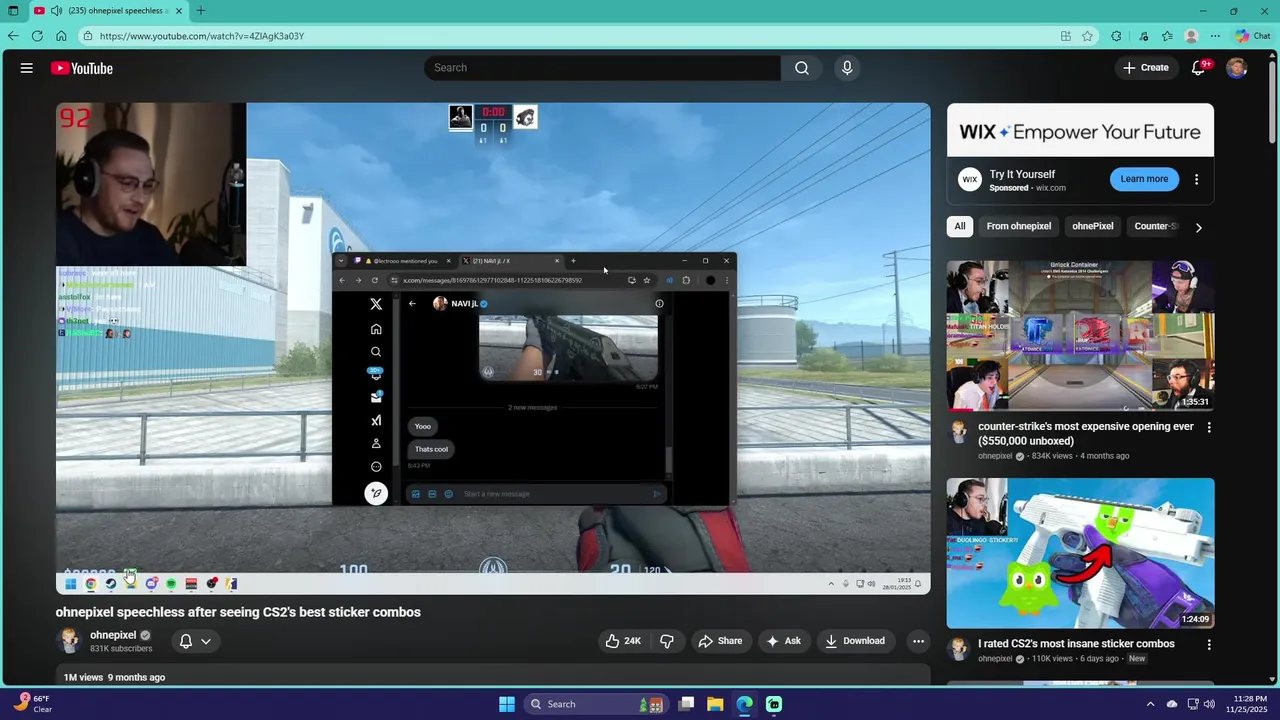Like the video with thumbs up

pos(623,641)
